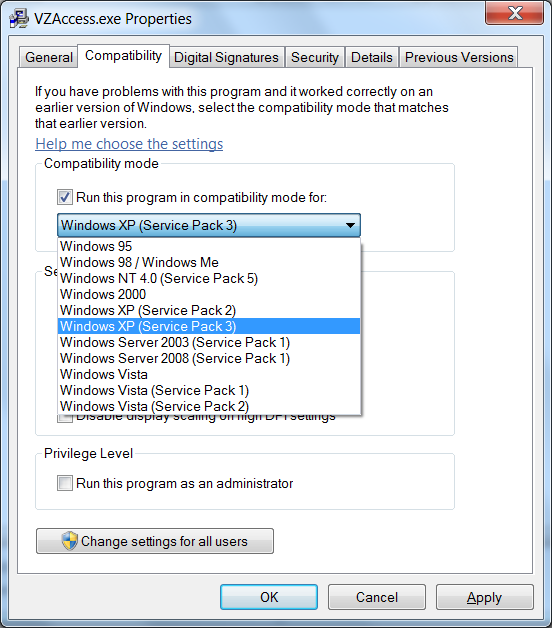Close the Properties dialog with the X
The image size is (552, 628).
tap(515, 12)
